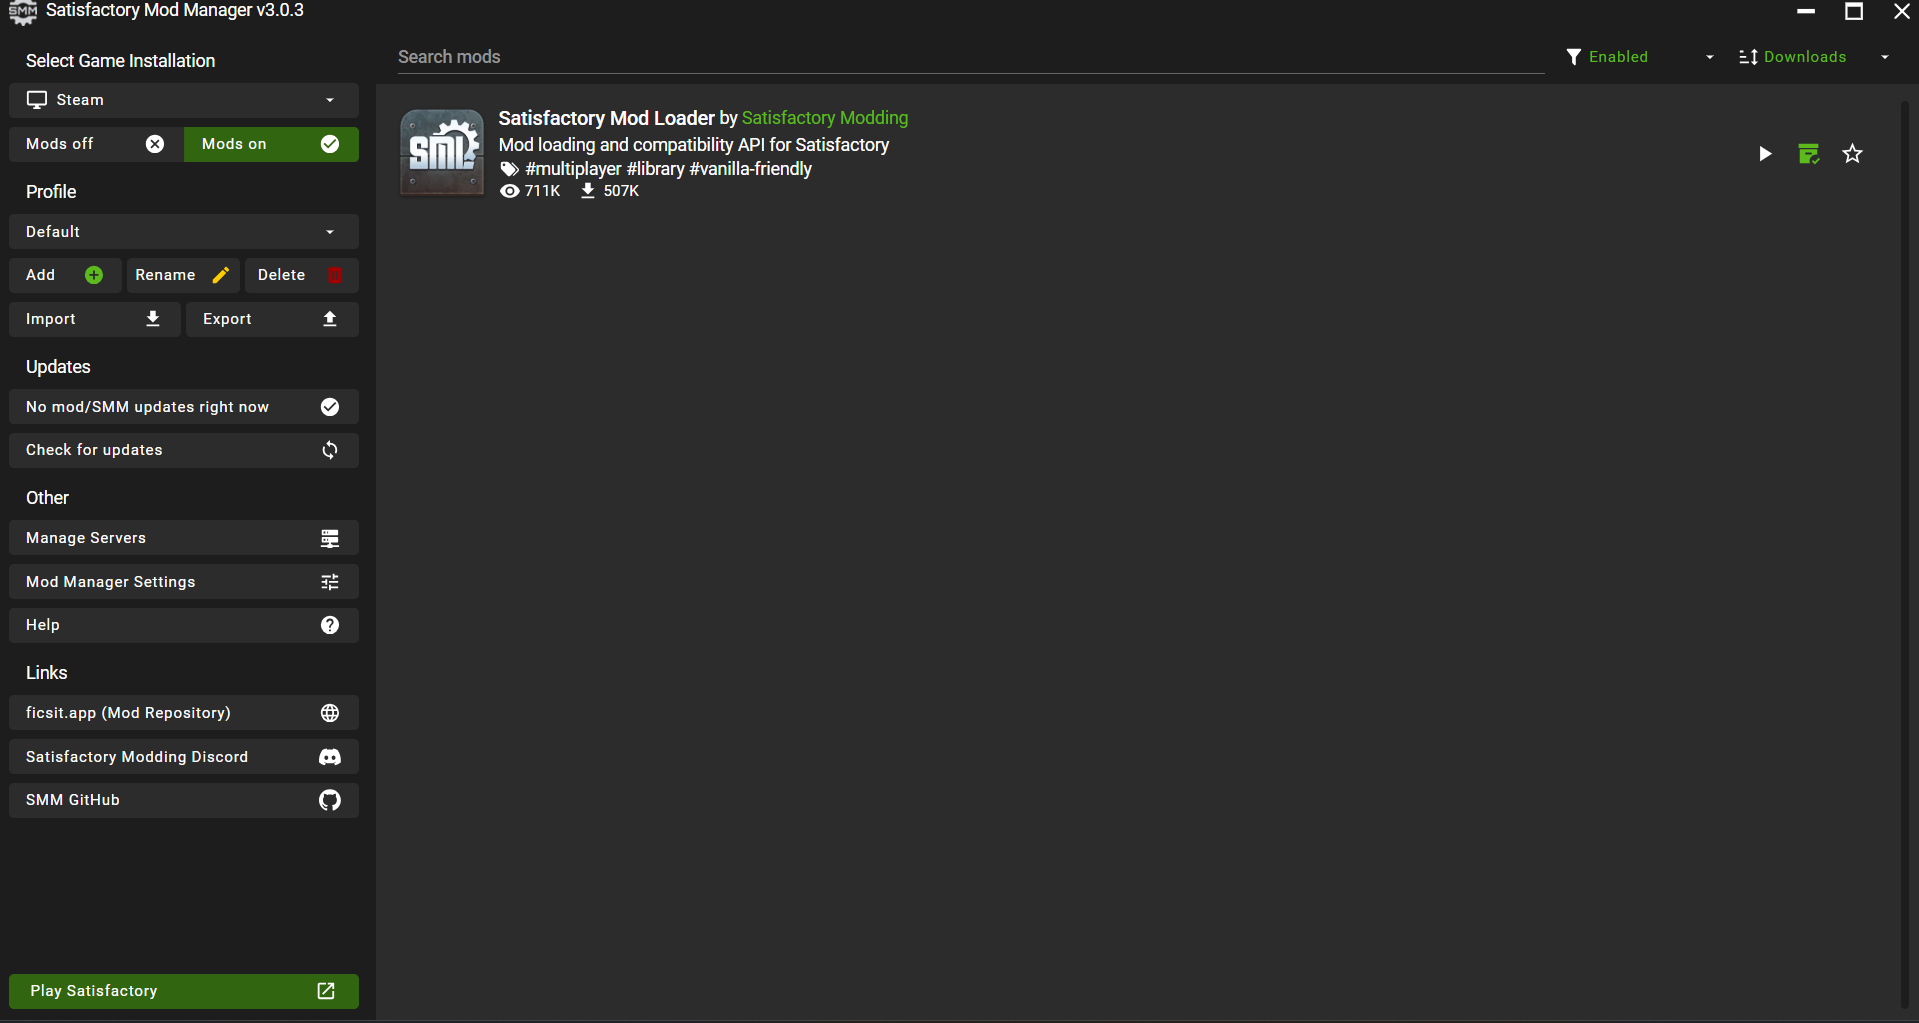Click the tag icon beside #multiplayer
This screenshot has height=1023, width=1919.
(x=510, y=169)
